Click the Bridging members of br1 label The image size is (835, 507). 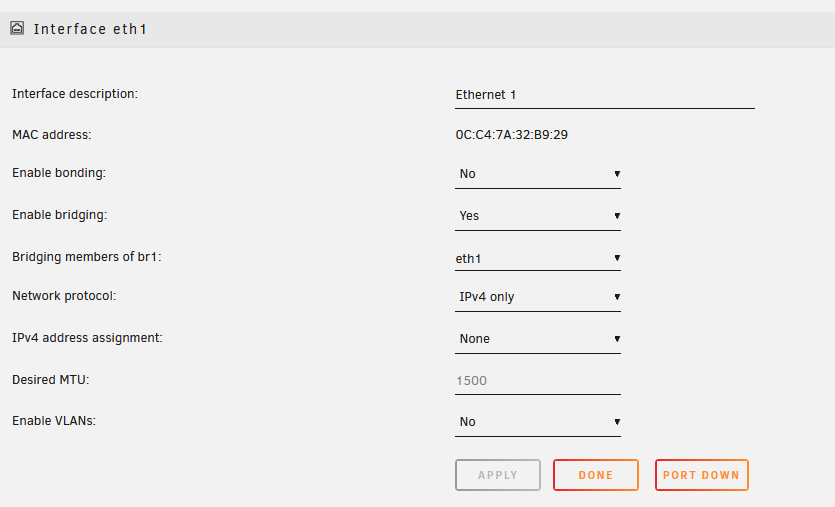tap(87, 257)
